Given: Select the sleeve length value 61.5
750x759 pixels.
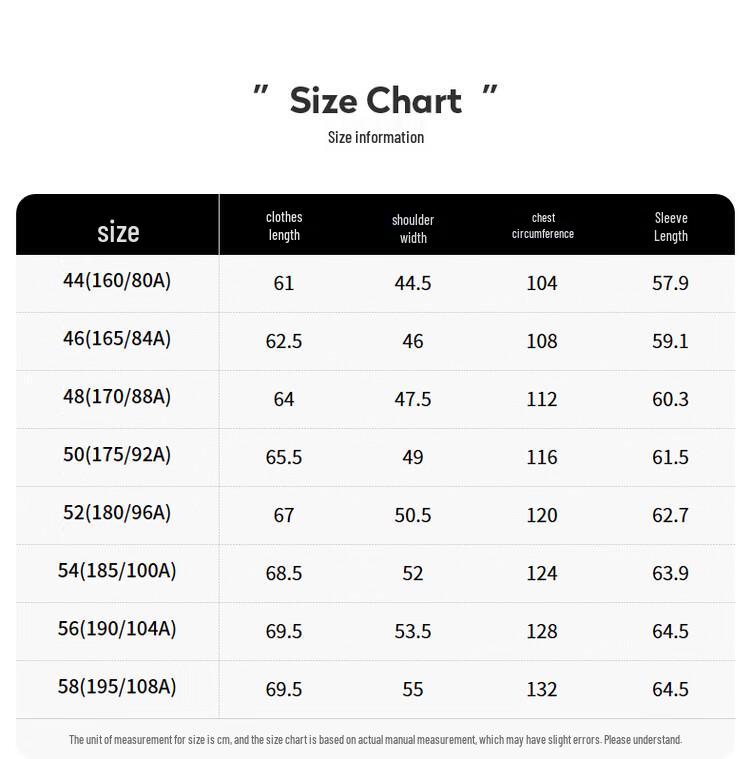Looking at the screenshot, I should (x=670, y=457).
